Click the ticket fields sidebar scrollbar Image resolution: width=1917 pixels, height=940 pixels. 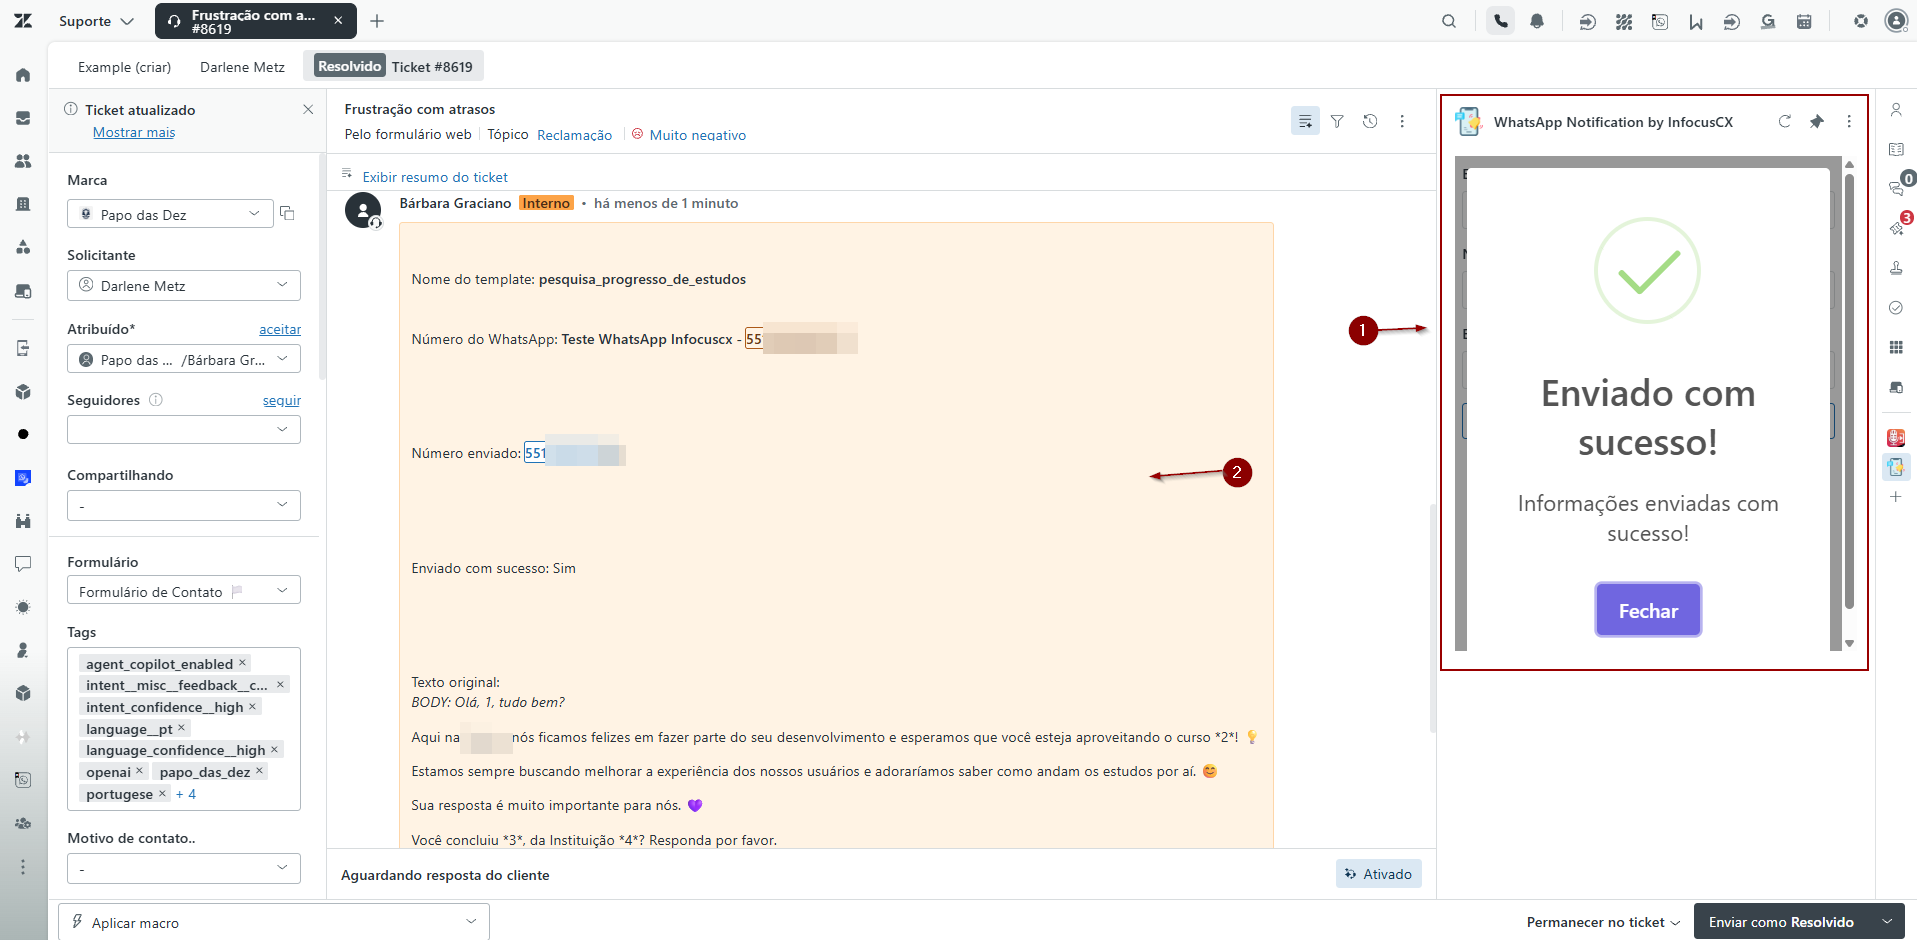coord(322,267)
